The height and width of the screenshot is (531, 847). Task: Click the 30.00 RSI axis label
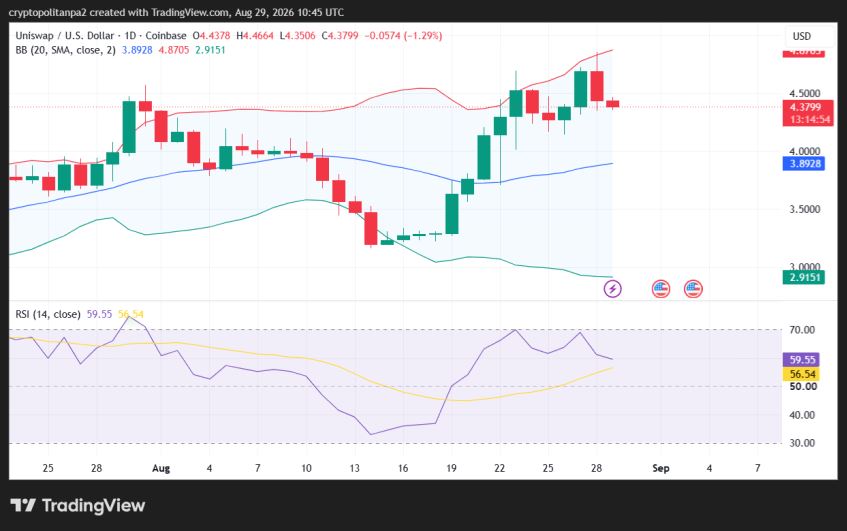pyautogui.click(x=802, y=443)
